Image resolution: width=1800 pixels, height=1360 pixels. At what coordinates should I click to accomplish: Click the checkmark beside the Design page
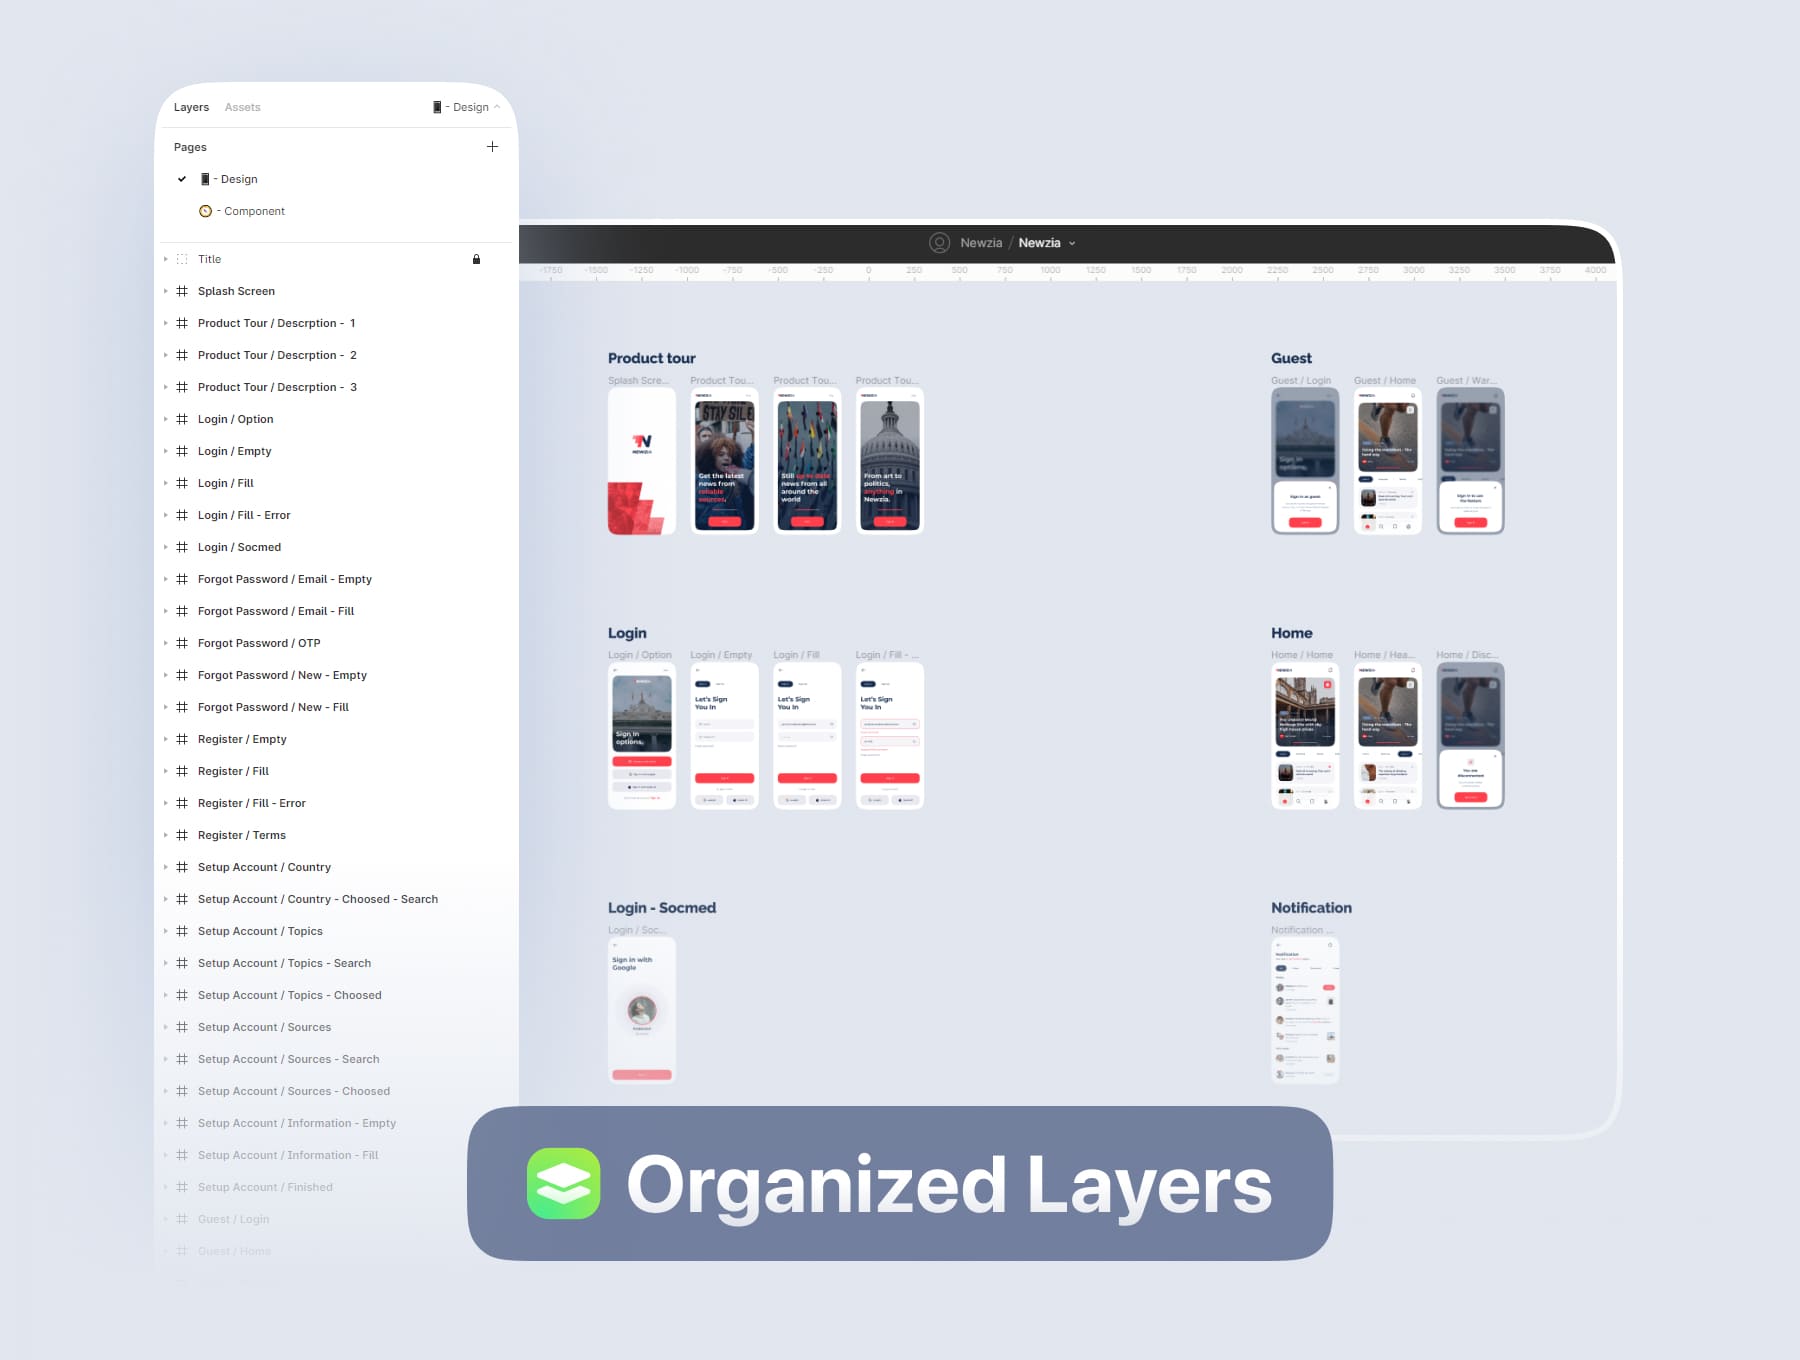coord(182,179)
